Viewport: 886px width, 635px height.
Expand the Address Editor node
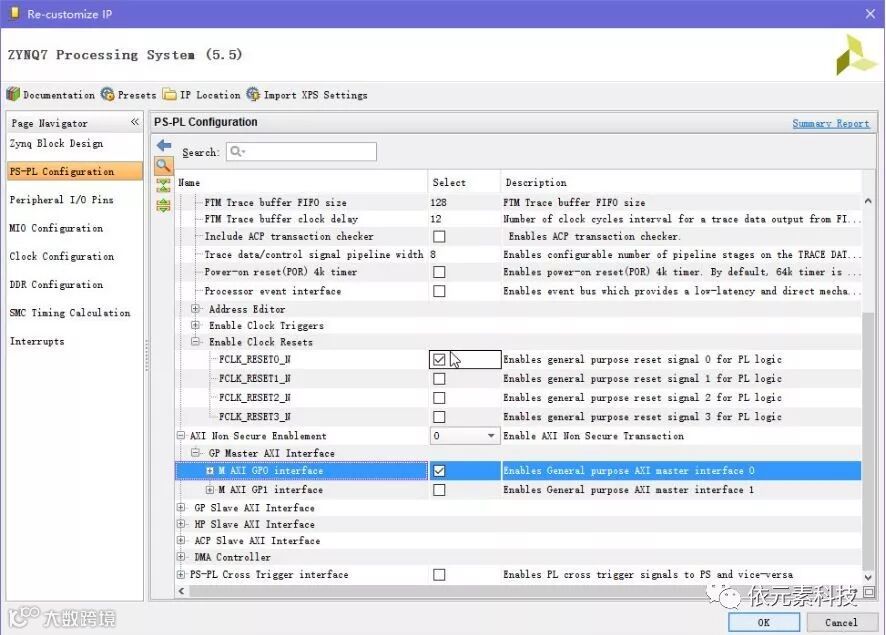[x=196, y=308]
